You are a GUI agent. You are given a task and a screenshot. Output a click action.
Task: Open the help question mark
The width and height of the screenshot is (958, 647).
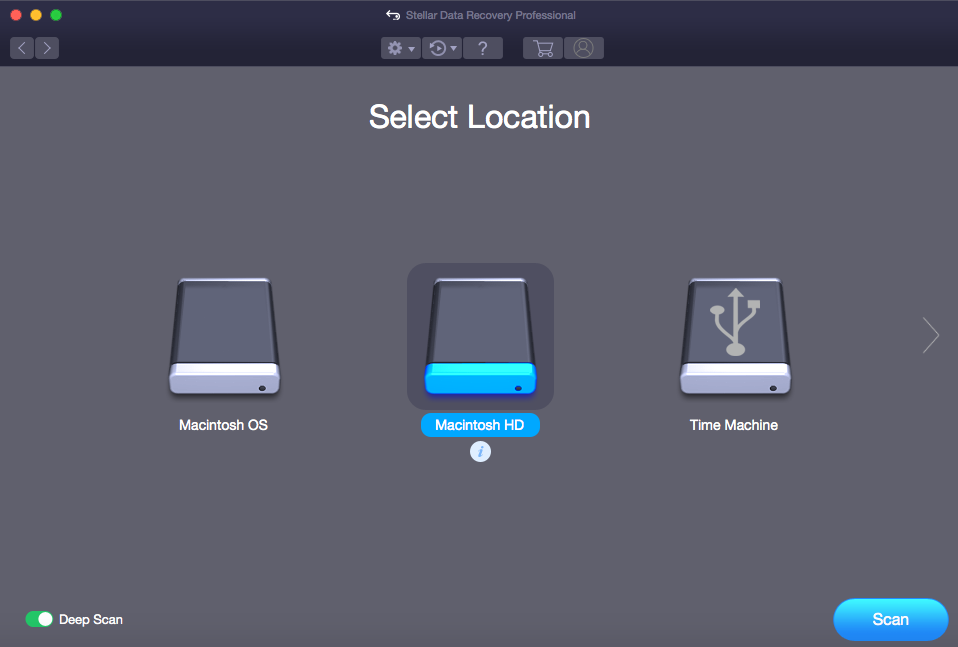(x=483, y=47)
